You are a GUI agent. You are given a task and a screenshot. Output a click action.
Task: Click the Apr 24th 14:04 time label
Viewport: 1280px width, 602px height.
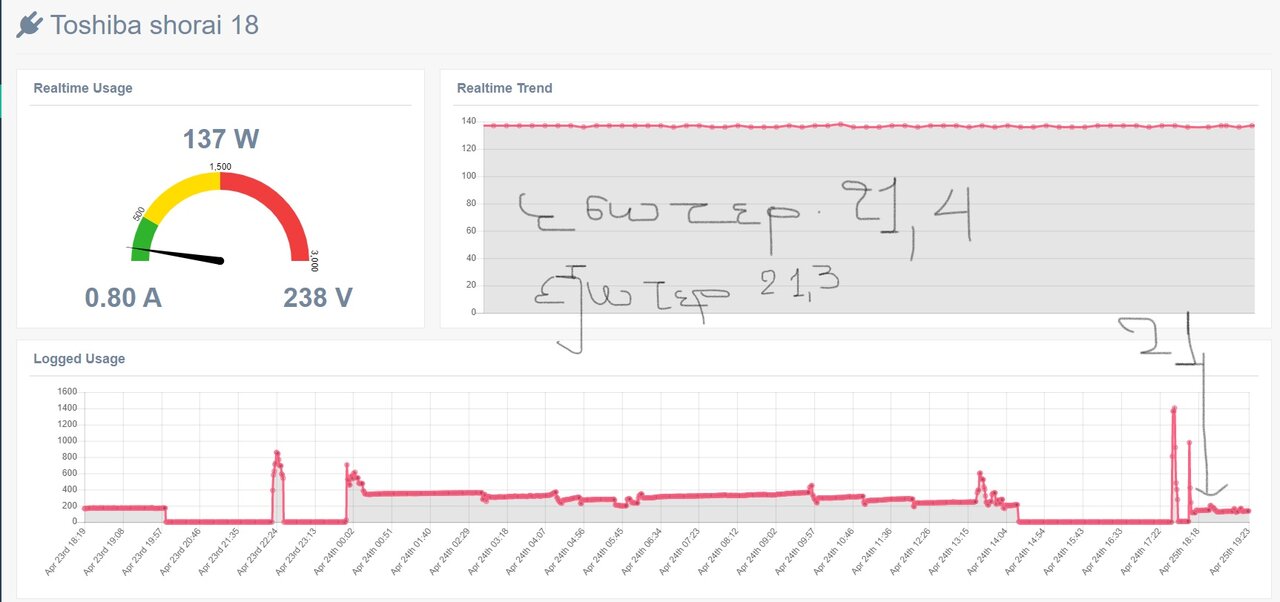tap(988, 551)
